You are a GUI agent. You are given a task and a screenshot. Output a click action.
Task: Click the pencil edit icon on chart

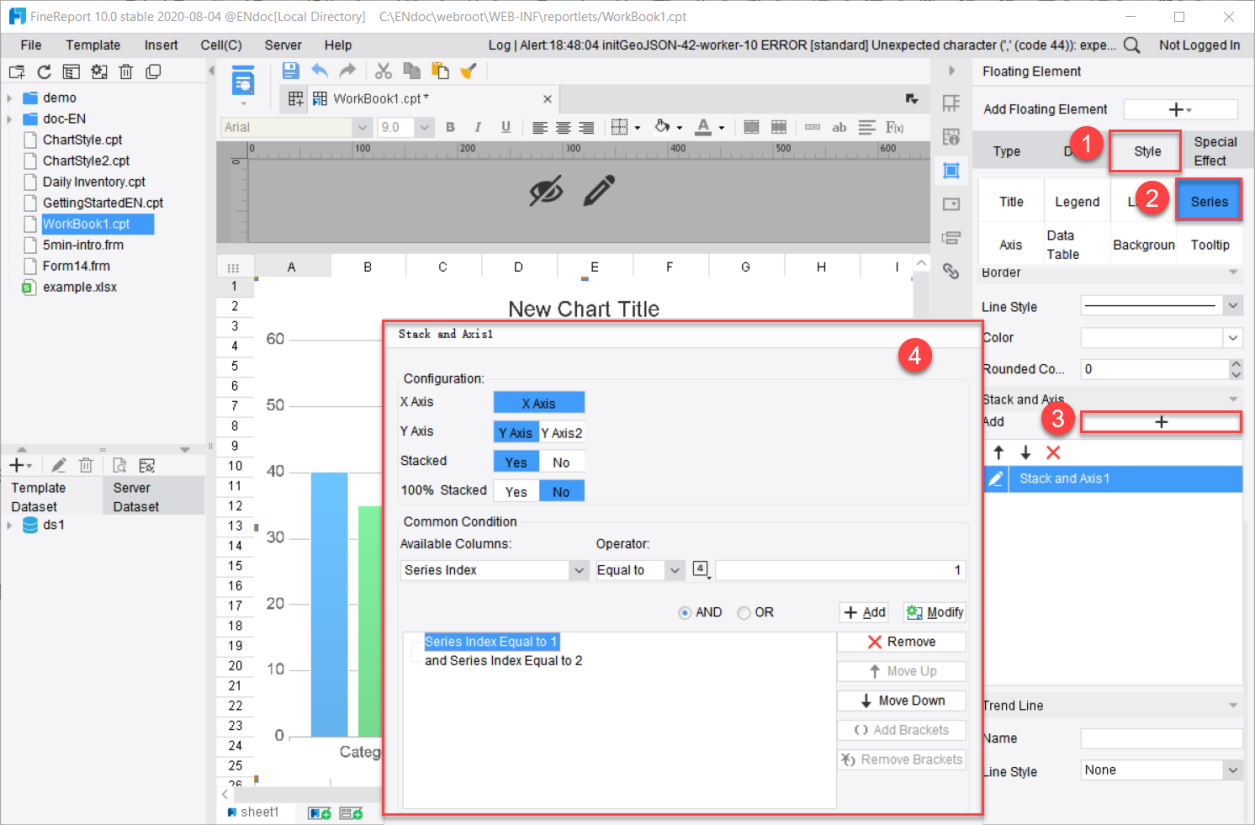598,190
